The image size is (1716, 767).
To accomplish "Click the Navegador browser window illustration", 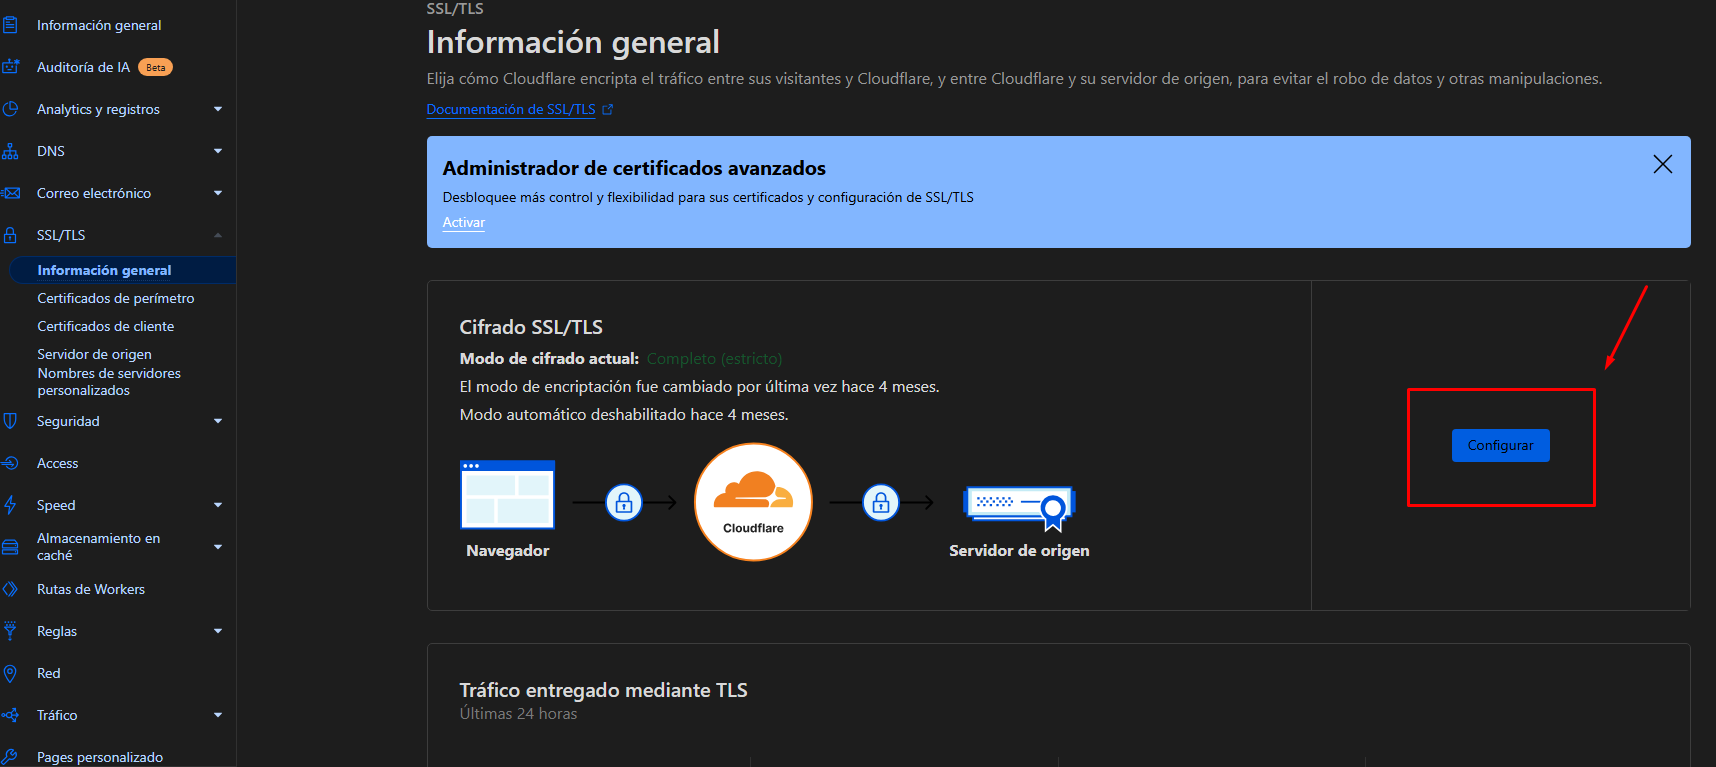I will (507, 494).
